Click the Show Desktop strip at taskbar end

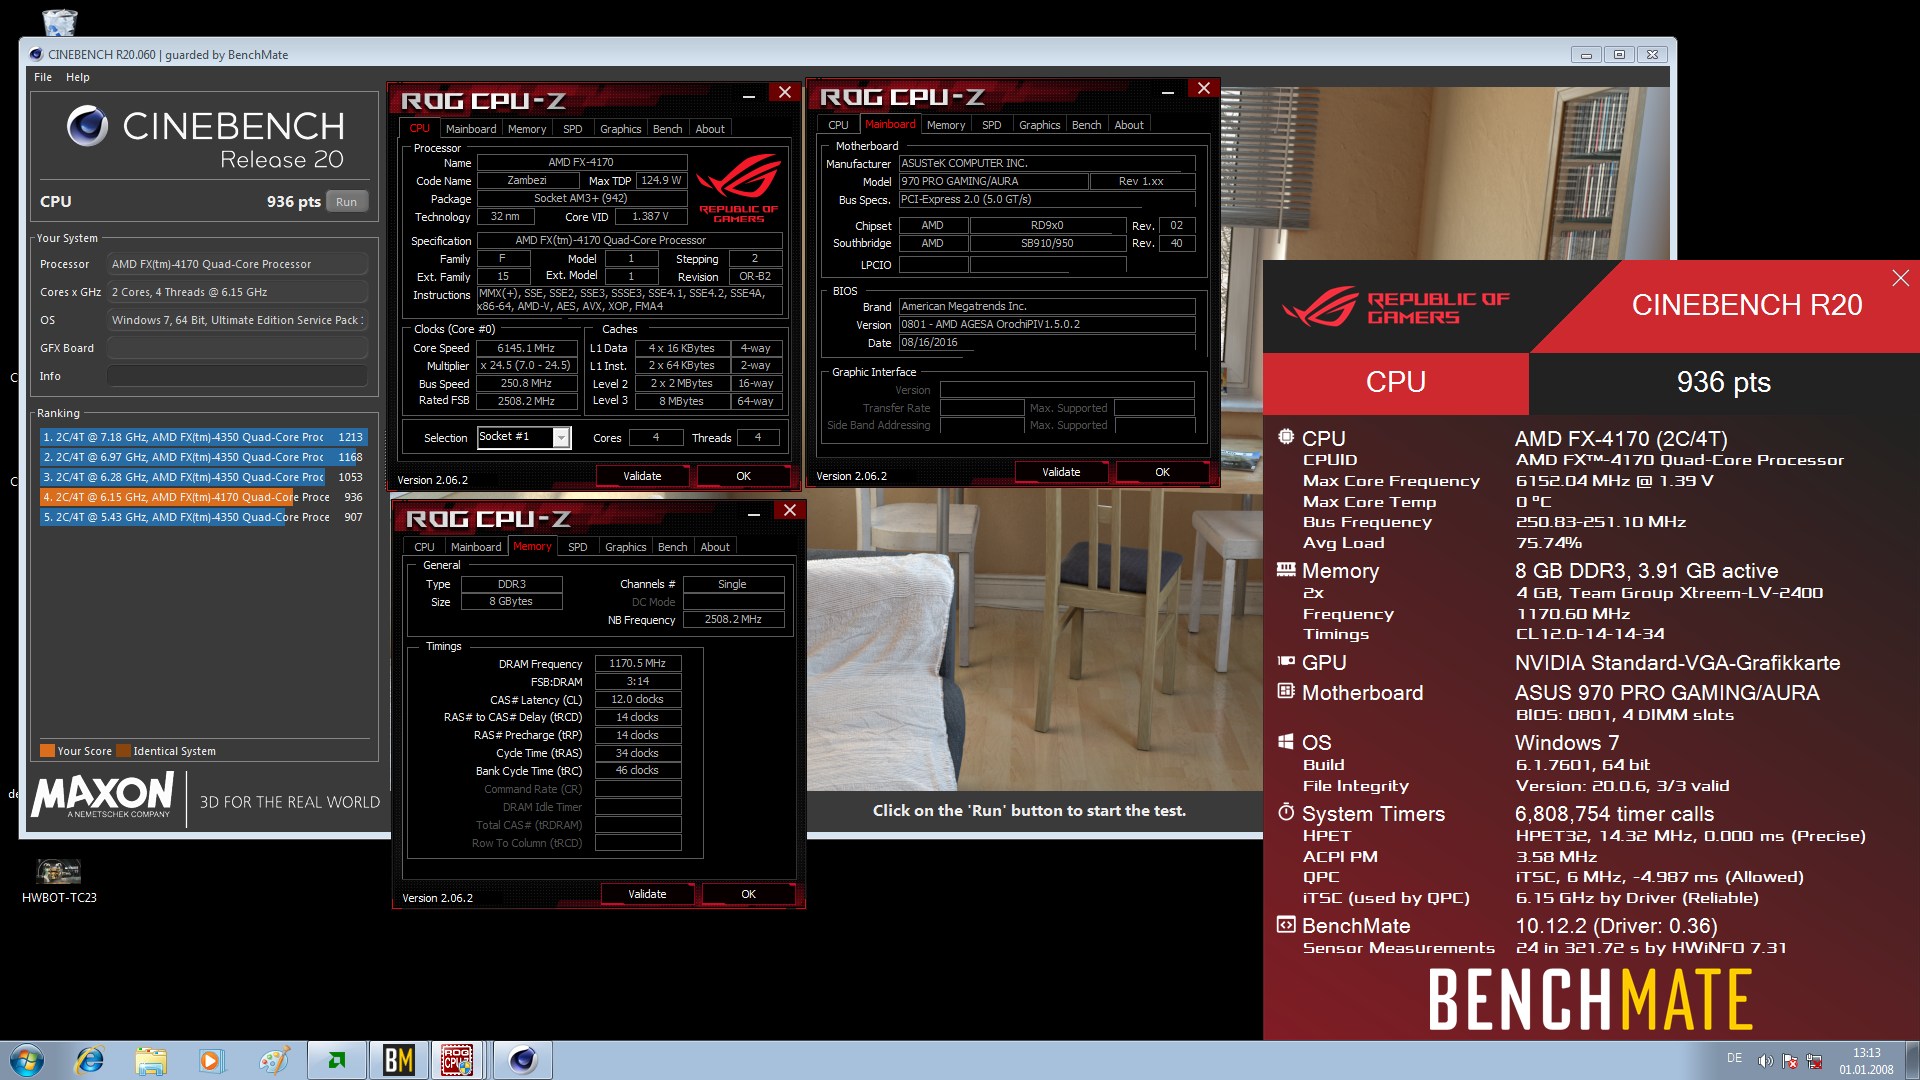(x=1913, y=1060)
